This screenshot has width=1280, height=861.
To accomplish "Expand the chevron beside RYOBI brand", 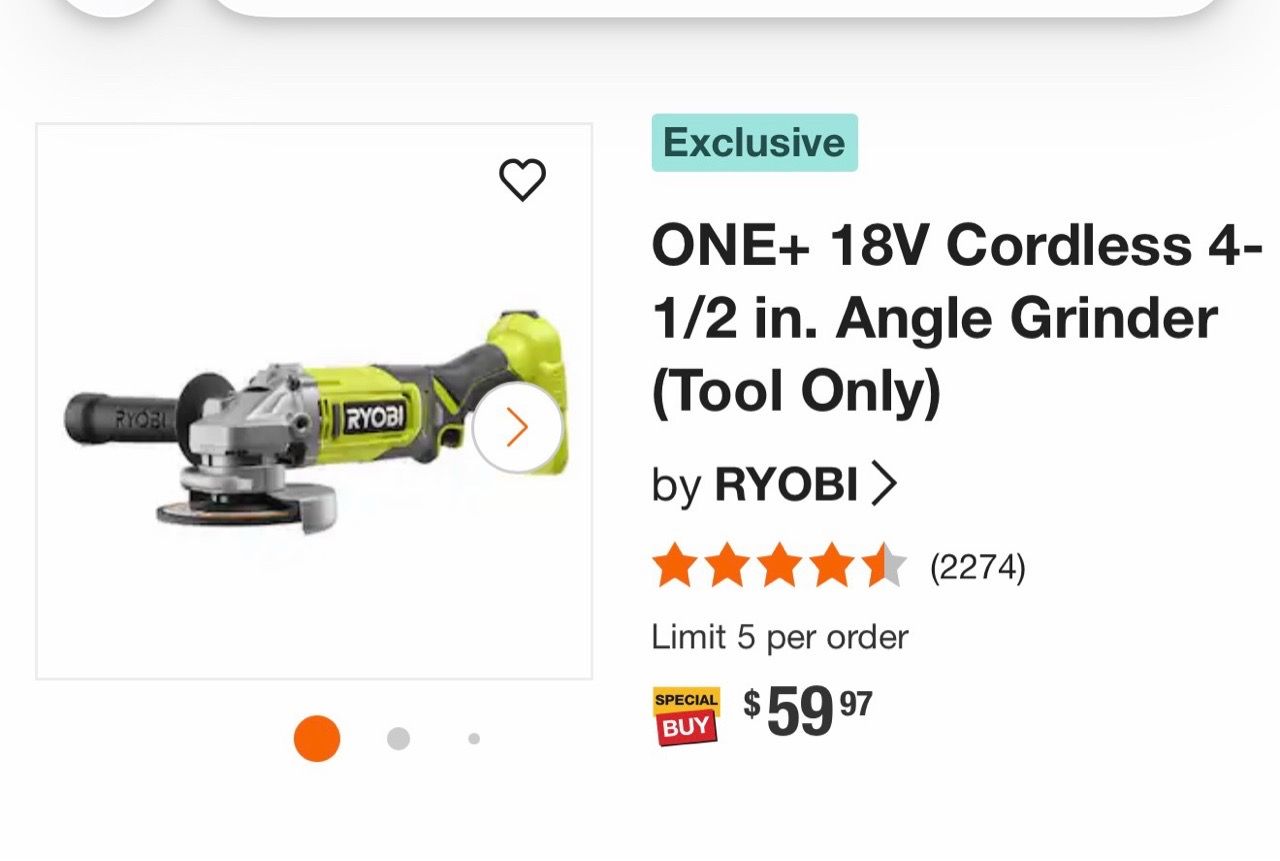I will pyautogui.click(x=884, y=485).
